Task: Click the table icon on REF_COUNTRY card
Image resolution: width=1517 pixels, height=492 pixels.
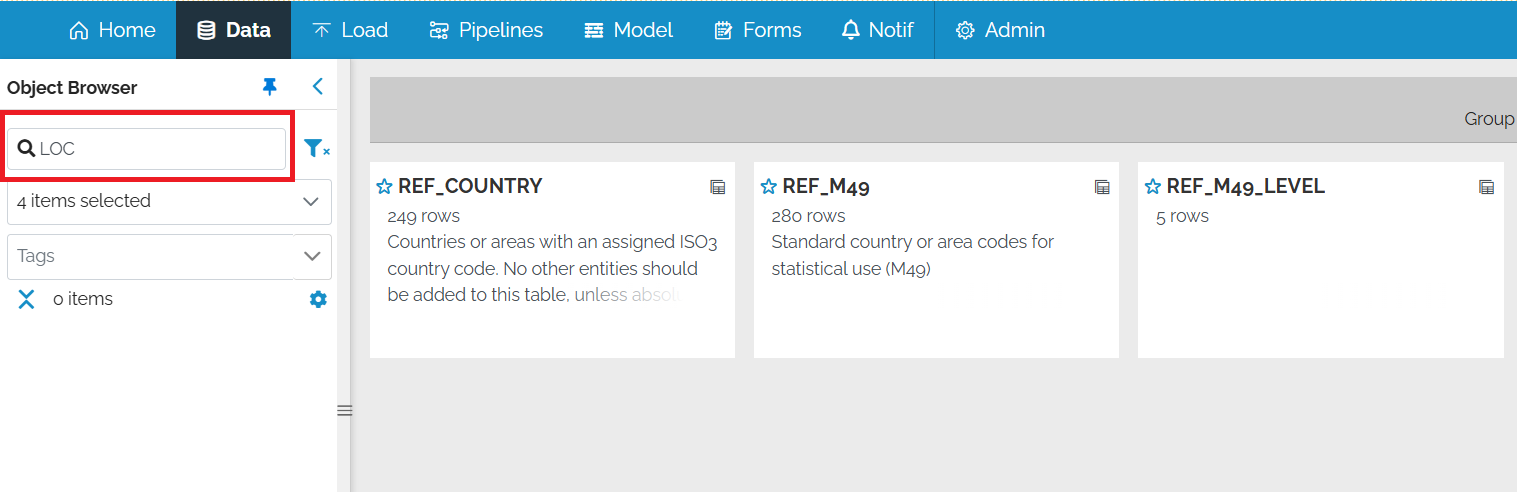Action: pos(717,187)
